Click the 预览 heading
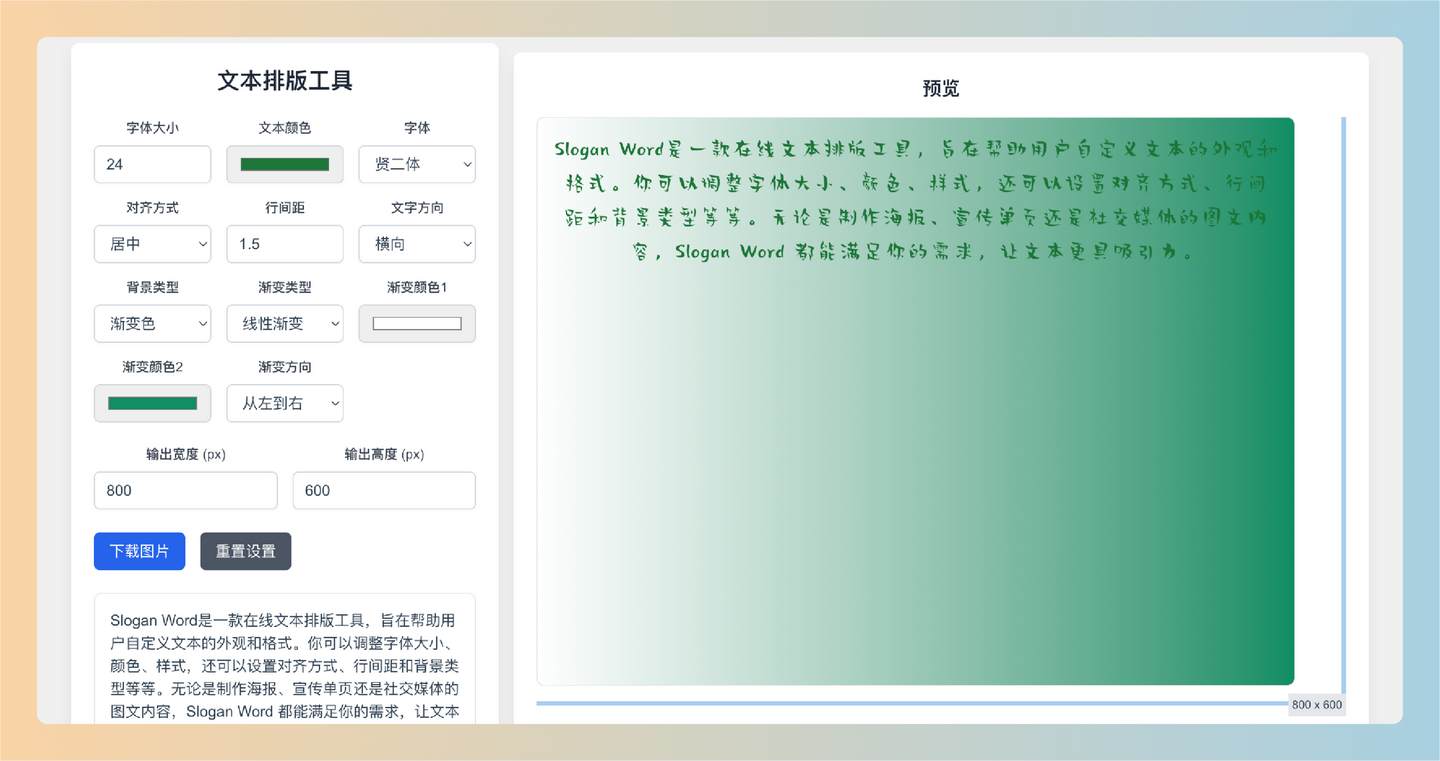This screenshot has height=761, width=1440. click(x=940, y=89)
